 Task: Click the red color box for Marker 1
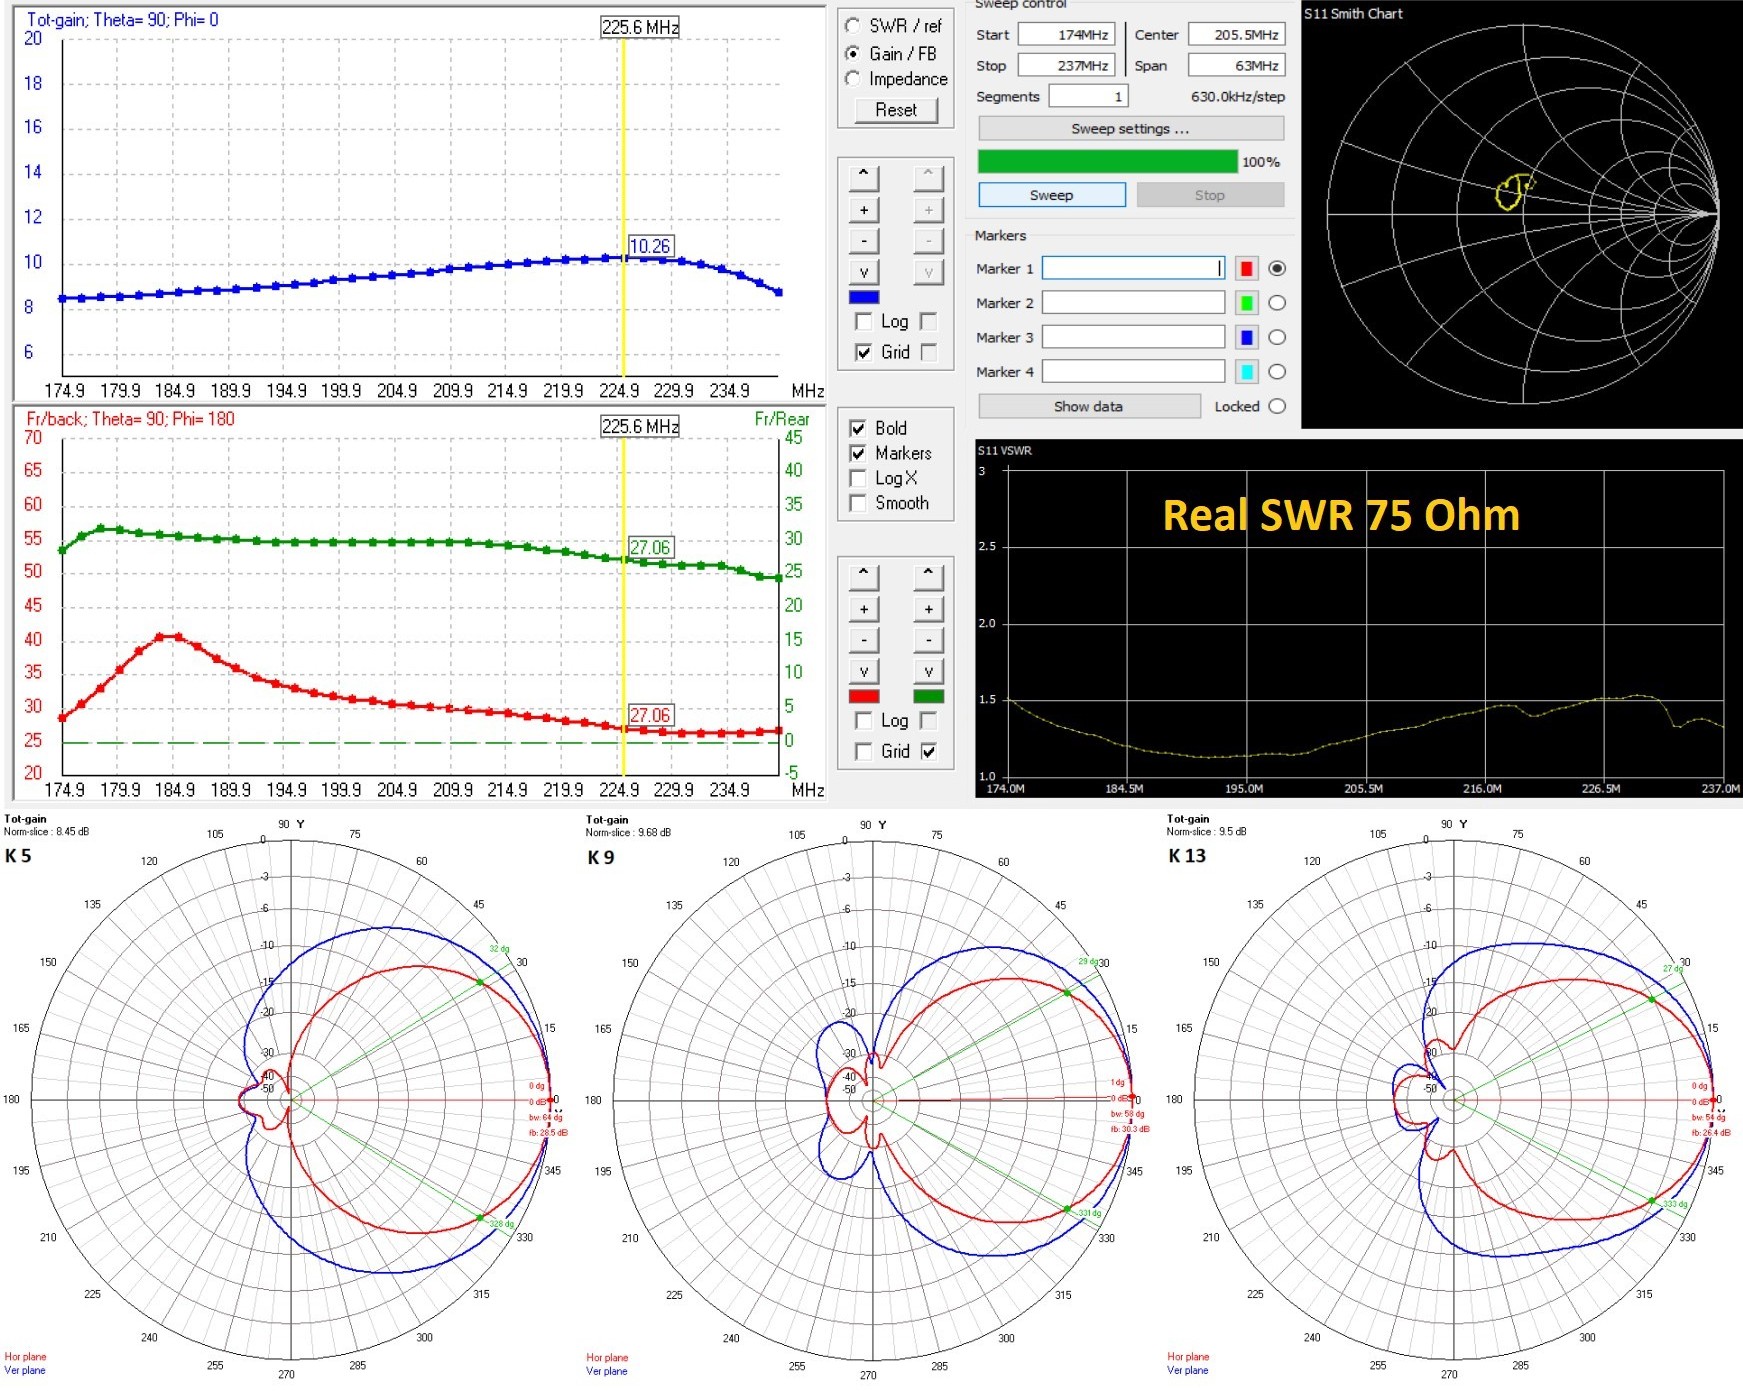(1246, 268)
